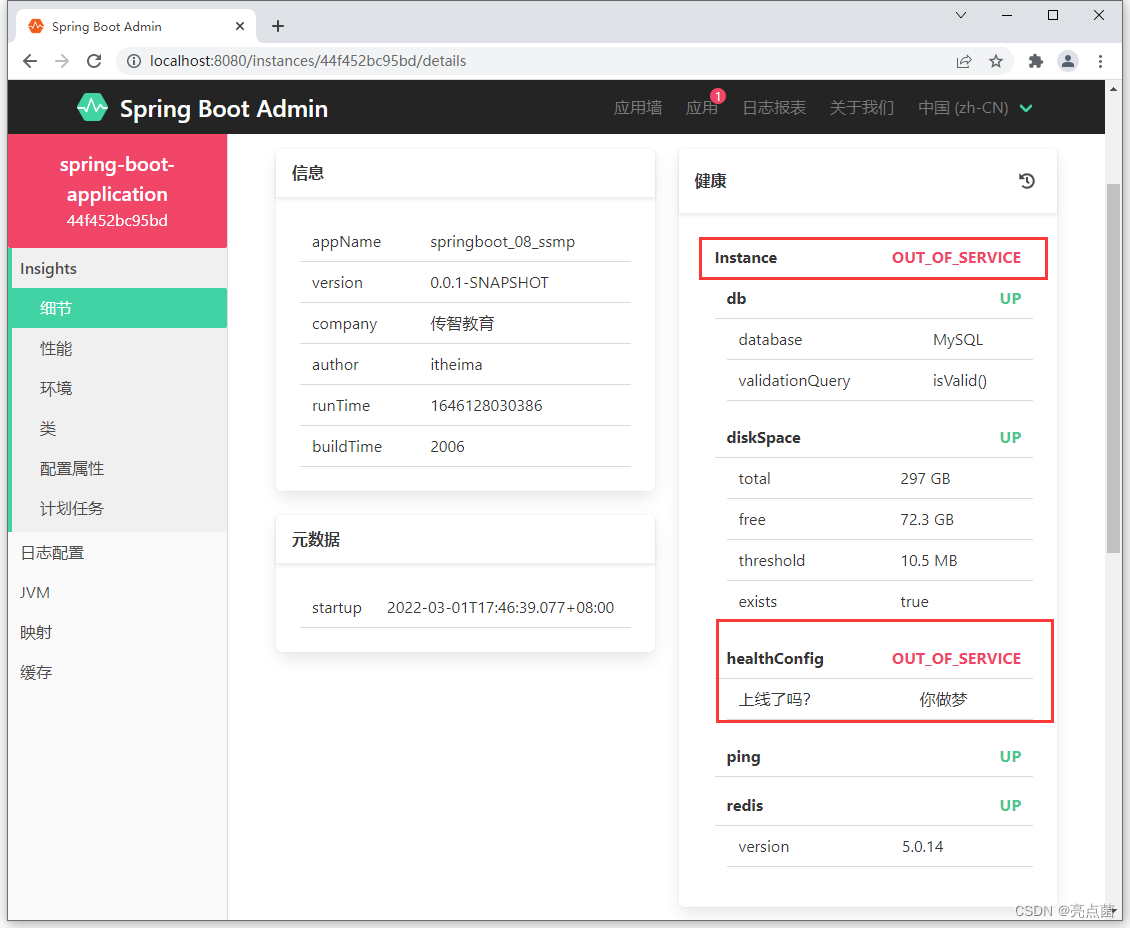This screenshot has width=1130, height=928.
Task: Click the 信息 card heading
Action: 308,173
